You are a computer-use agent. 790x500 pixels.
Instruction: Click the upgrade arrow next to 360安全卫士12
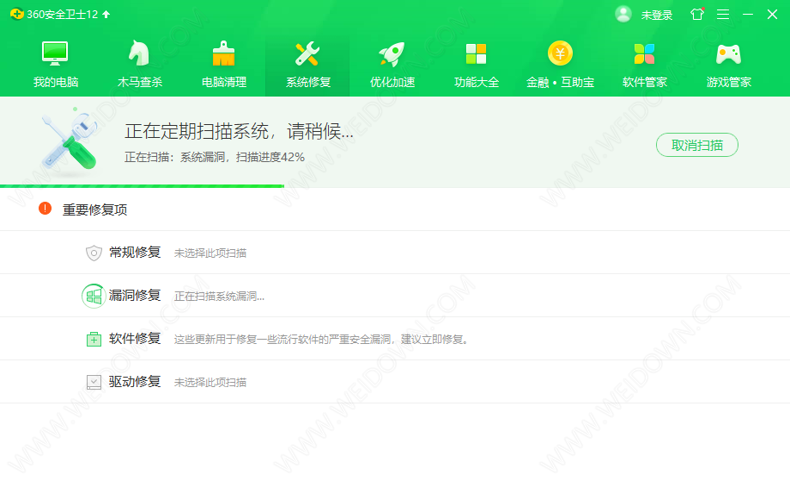[x=106, y=15]
